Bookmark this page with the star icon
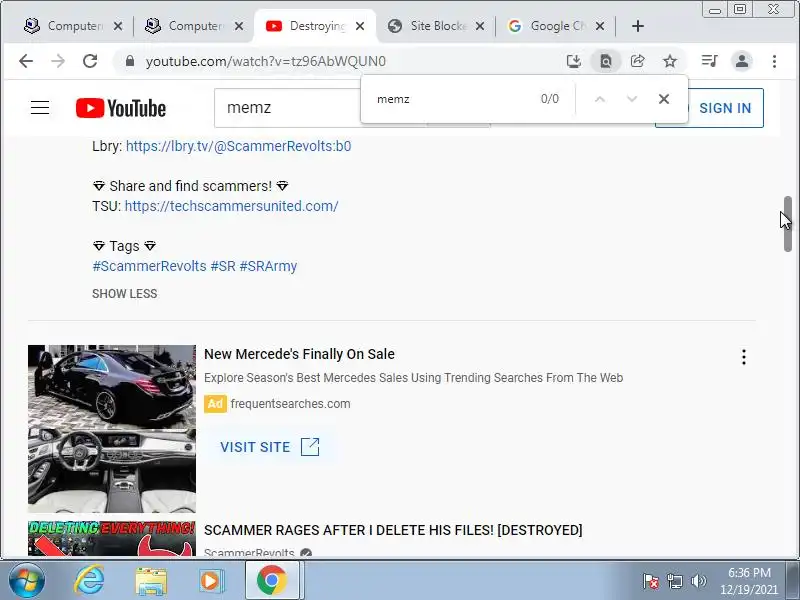This screenshot has height=600, width=800. [x=670, y=61]
